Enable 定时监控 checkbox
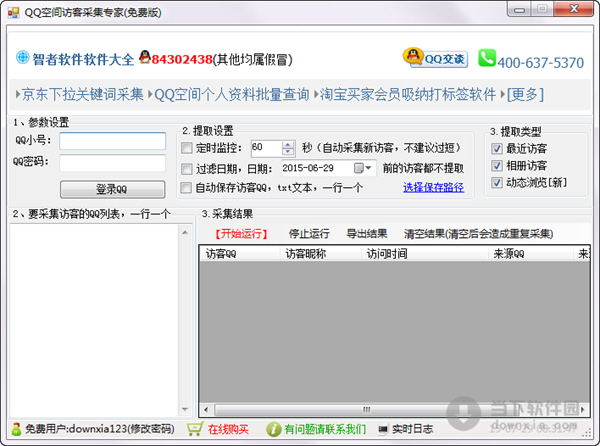Image resolution: width=600 pixels, height=446 pixels. (x=187, y=148)
